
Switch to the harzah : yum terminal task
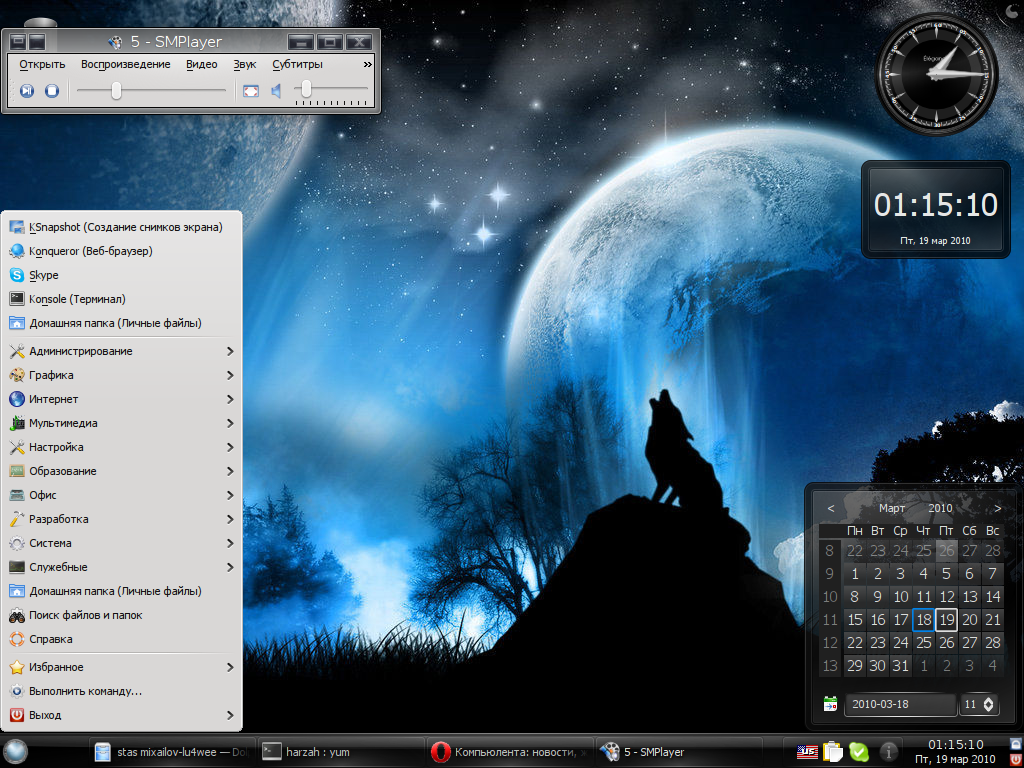pyautogui.click(x=341, y=752)
